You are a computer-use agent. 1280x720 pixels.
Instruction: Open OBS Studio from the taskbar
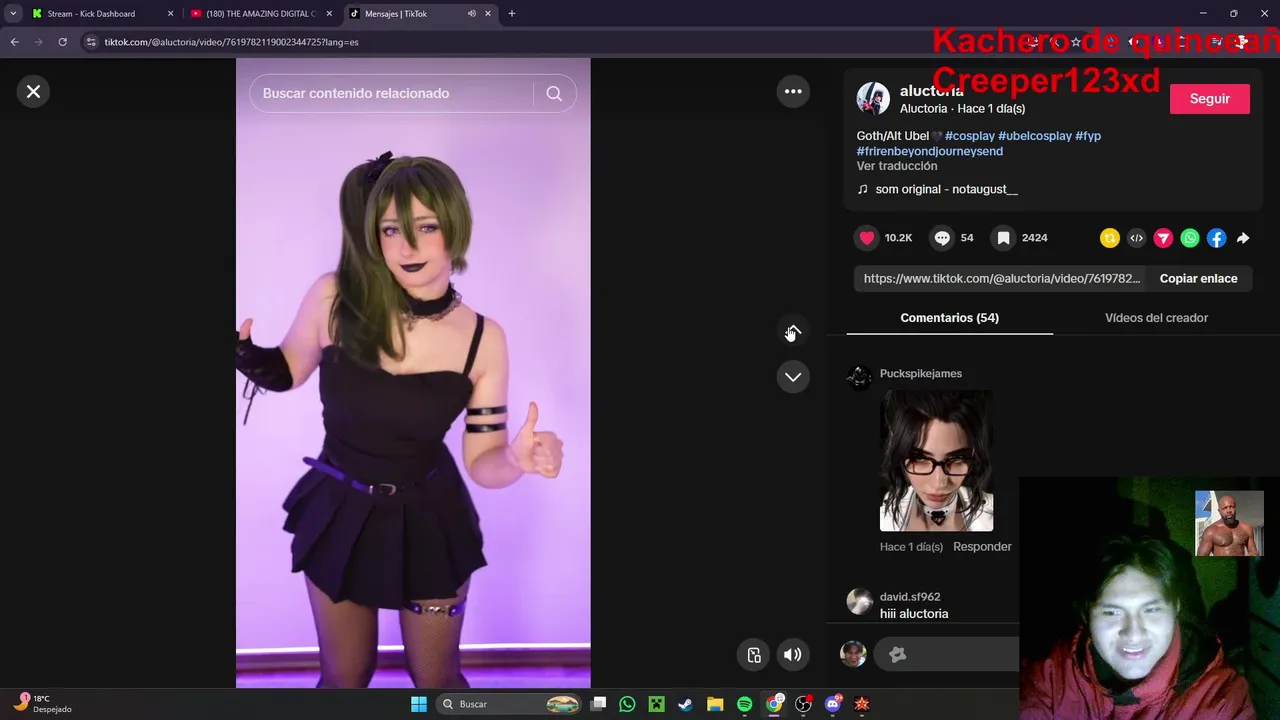pos(803,704)
